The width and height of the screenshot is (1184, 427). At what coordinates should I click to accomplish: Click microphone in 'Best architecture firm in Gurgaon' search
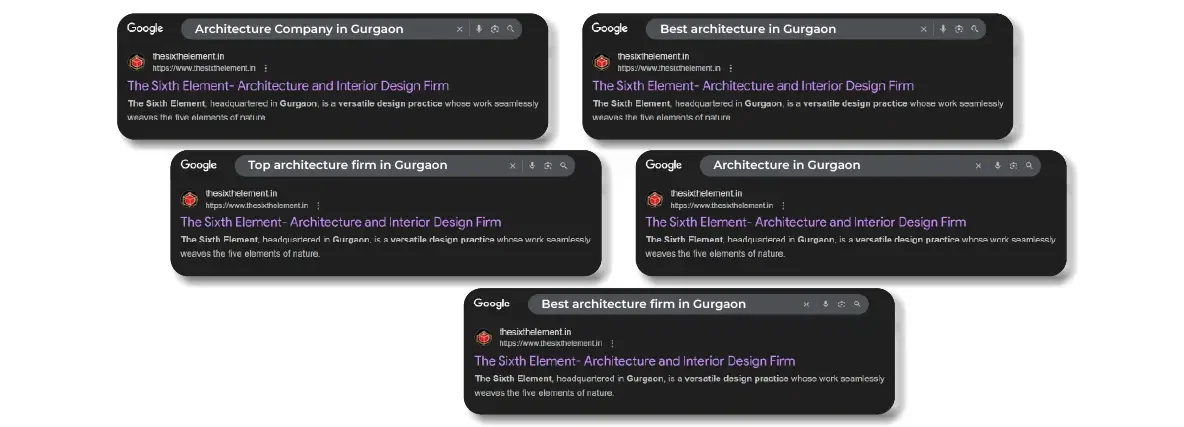tap(825, 305)
